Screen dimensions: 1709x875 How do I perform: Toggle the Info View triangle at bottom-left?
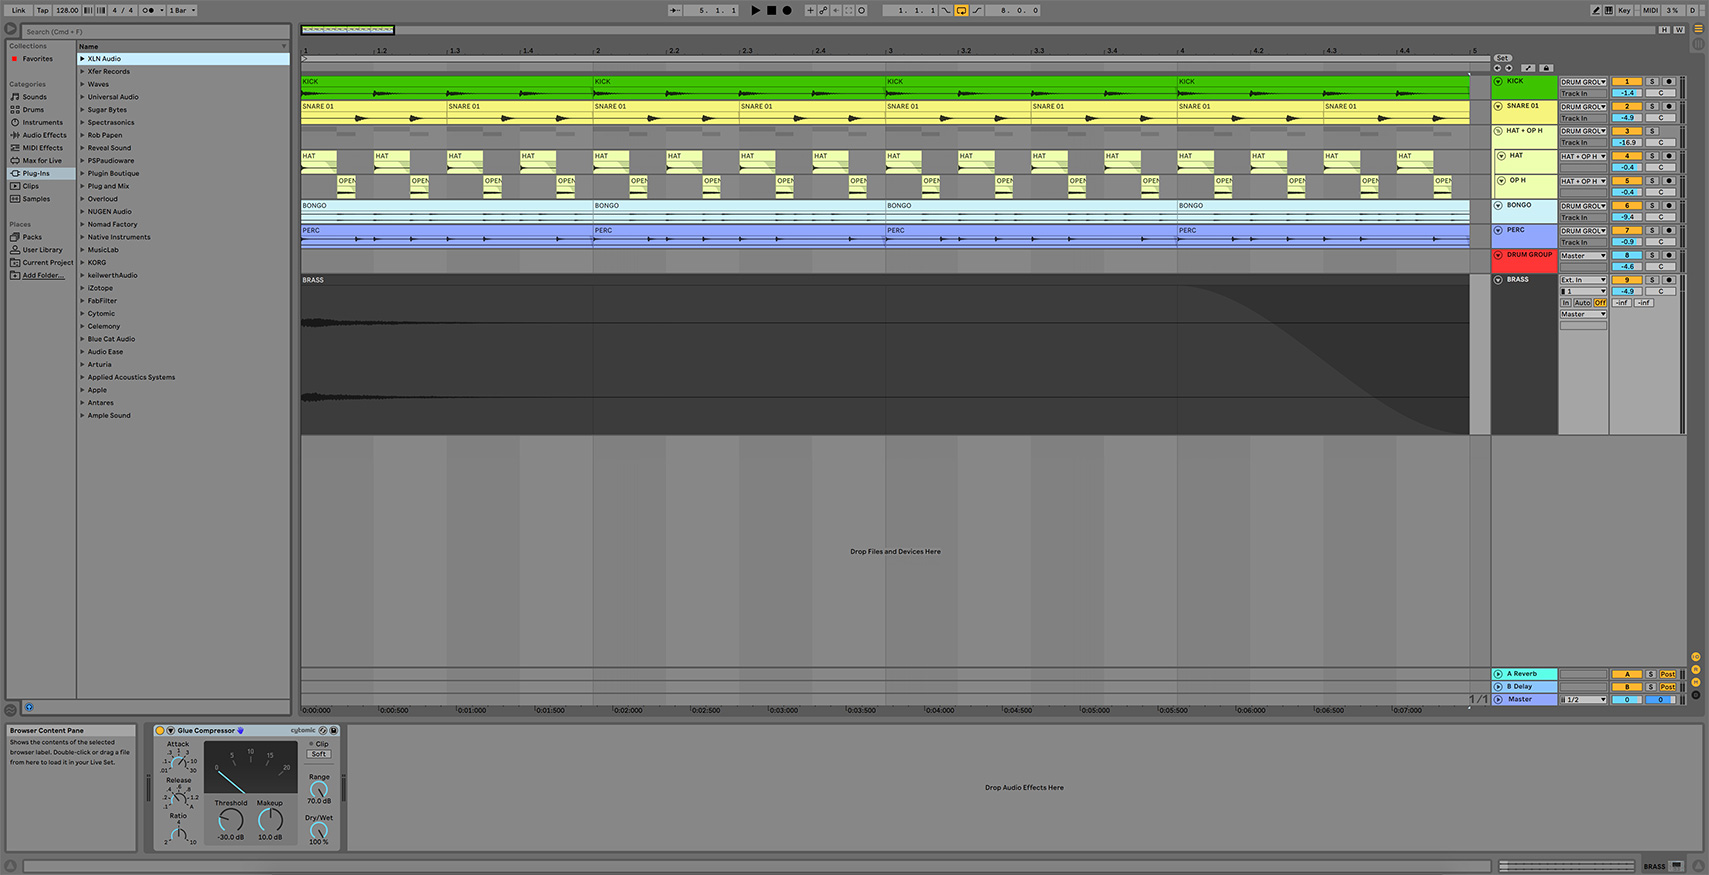tap(11, 866)
